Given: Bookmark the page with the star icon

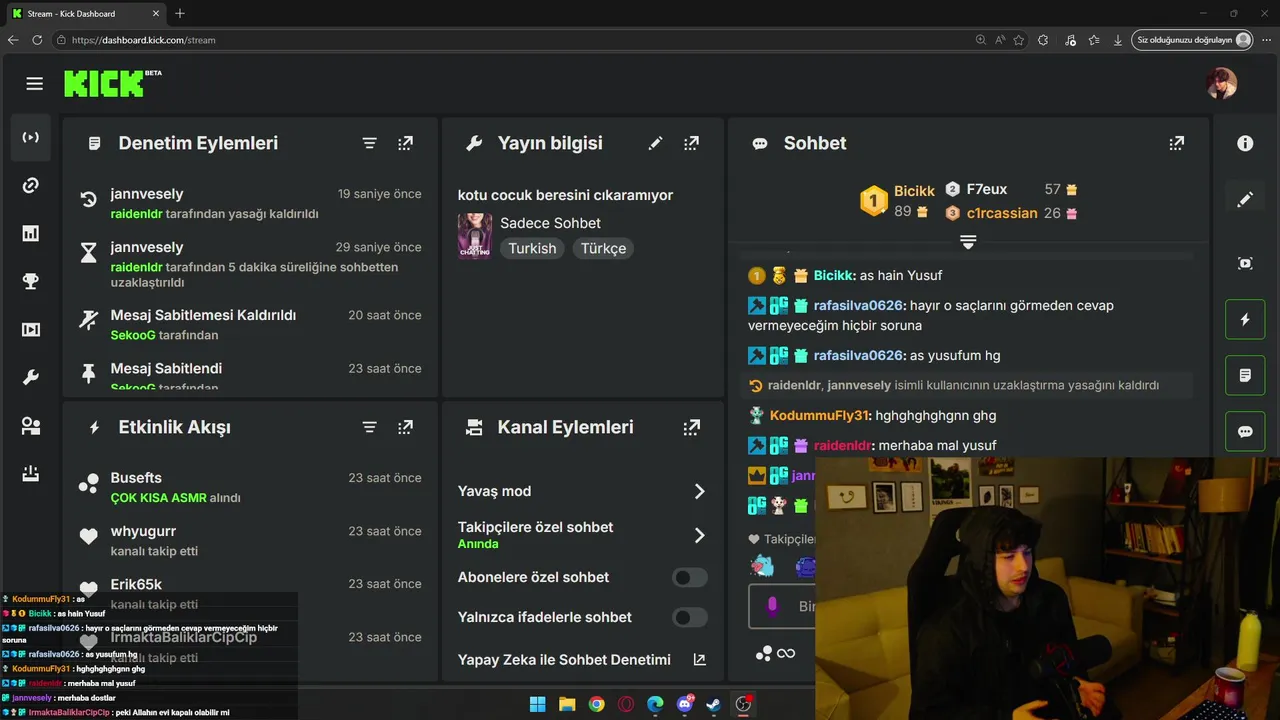Looking at the screenshot, I should click(1019, 40).
